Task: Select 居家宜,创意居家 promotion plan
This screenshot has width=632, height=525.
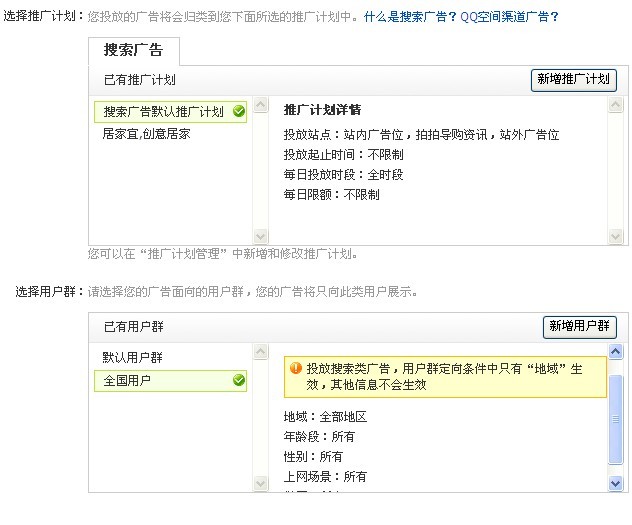Action: coord(146,133)
